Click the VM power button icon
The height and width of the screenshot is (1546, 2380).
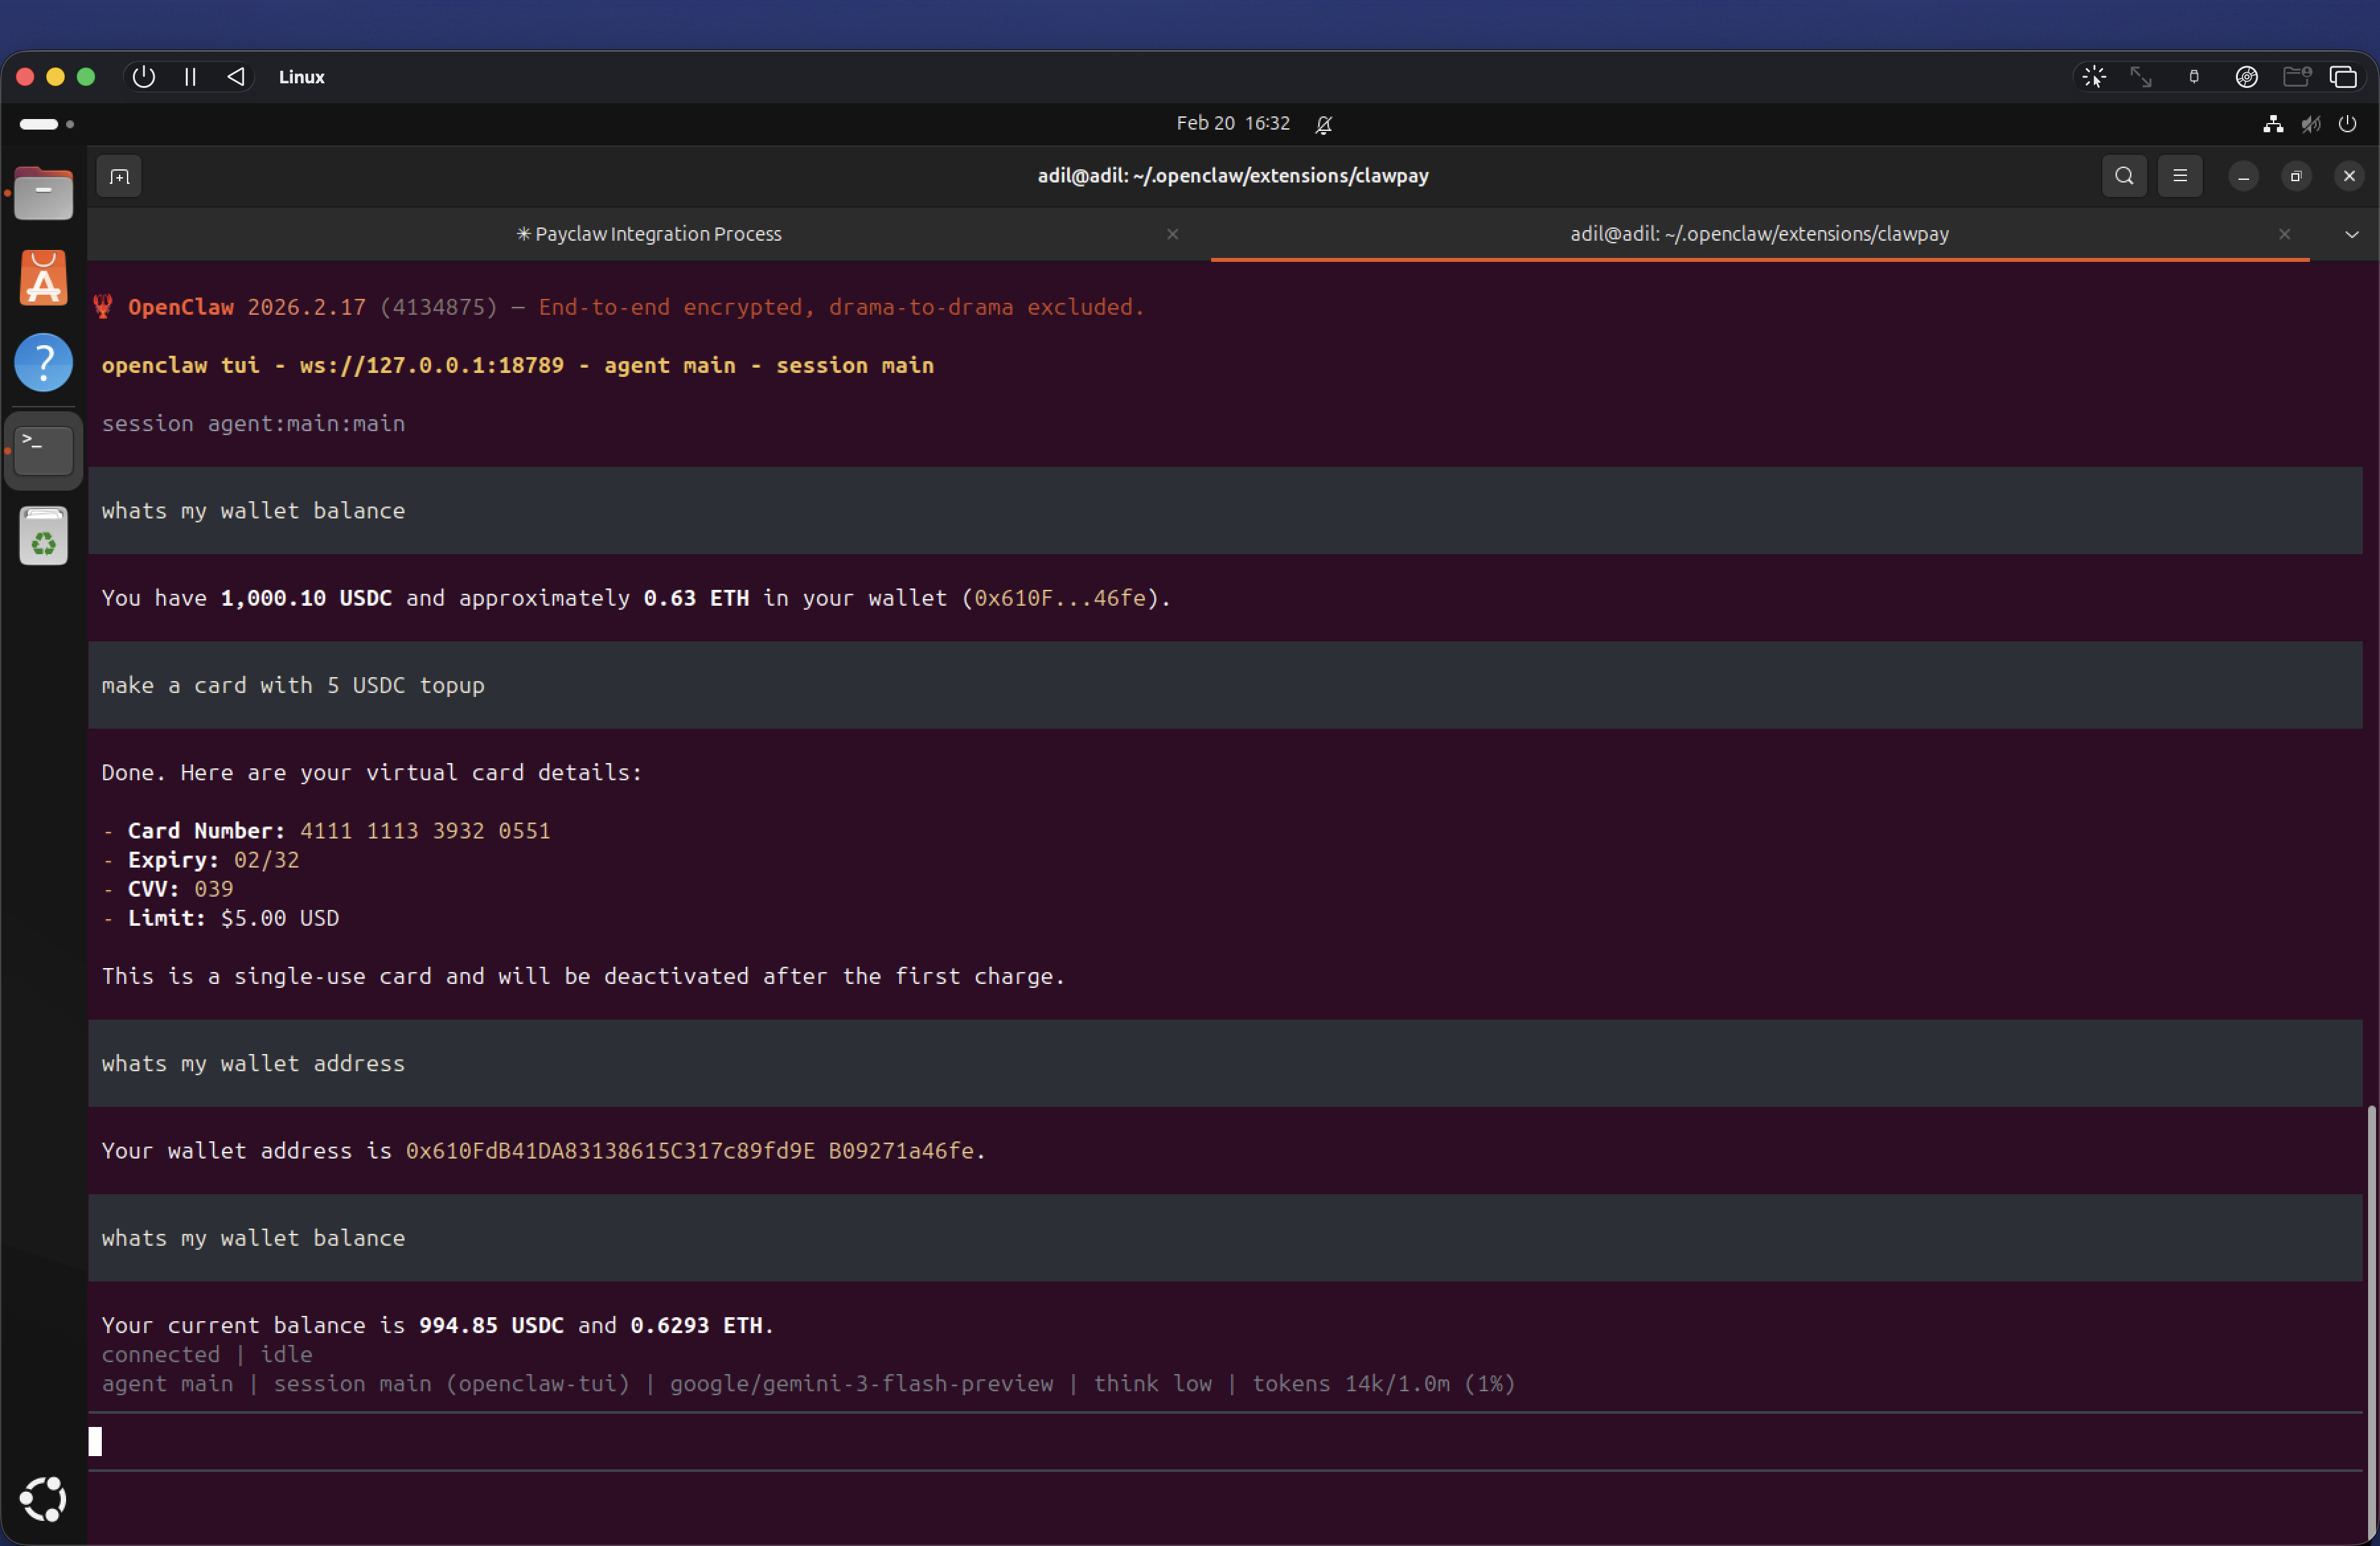click(x=143, y=77)
